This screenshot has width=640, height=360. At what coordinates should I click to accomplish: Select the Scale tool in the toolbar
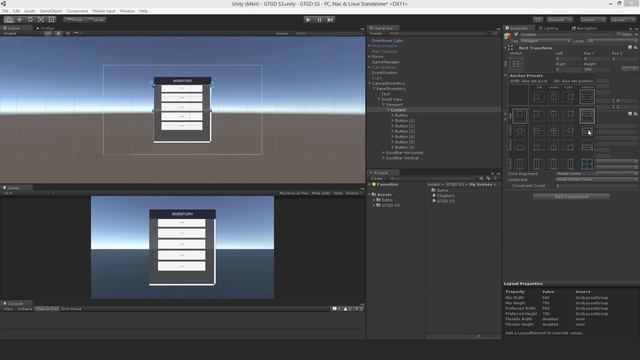point(41,20)
